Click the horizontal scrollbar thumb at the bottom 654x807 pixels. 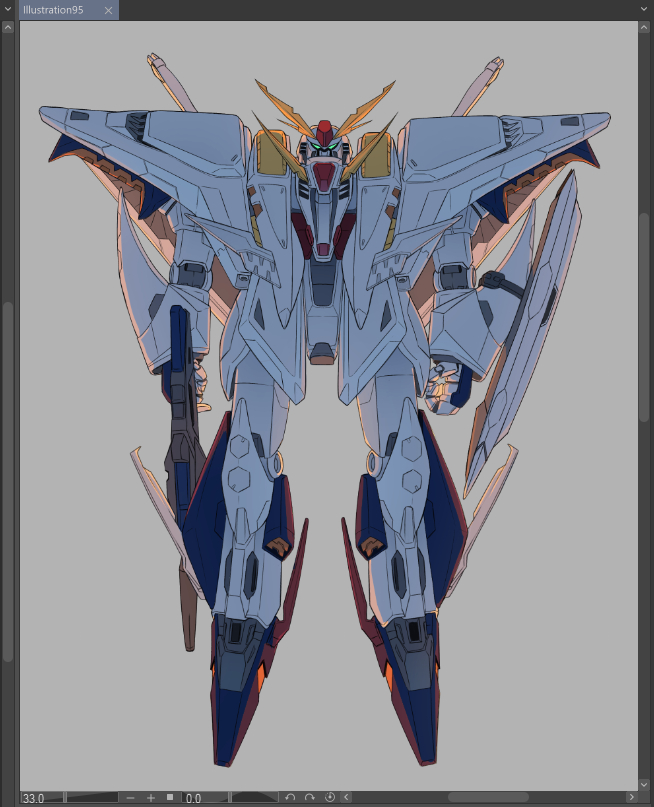(488, 798)
